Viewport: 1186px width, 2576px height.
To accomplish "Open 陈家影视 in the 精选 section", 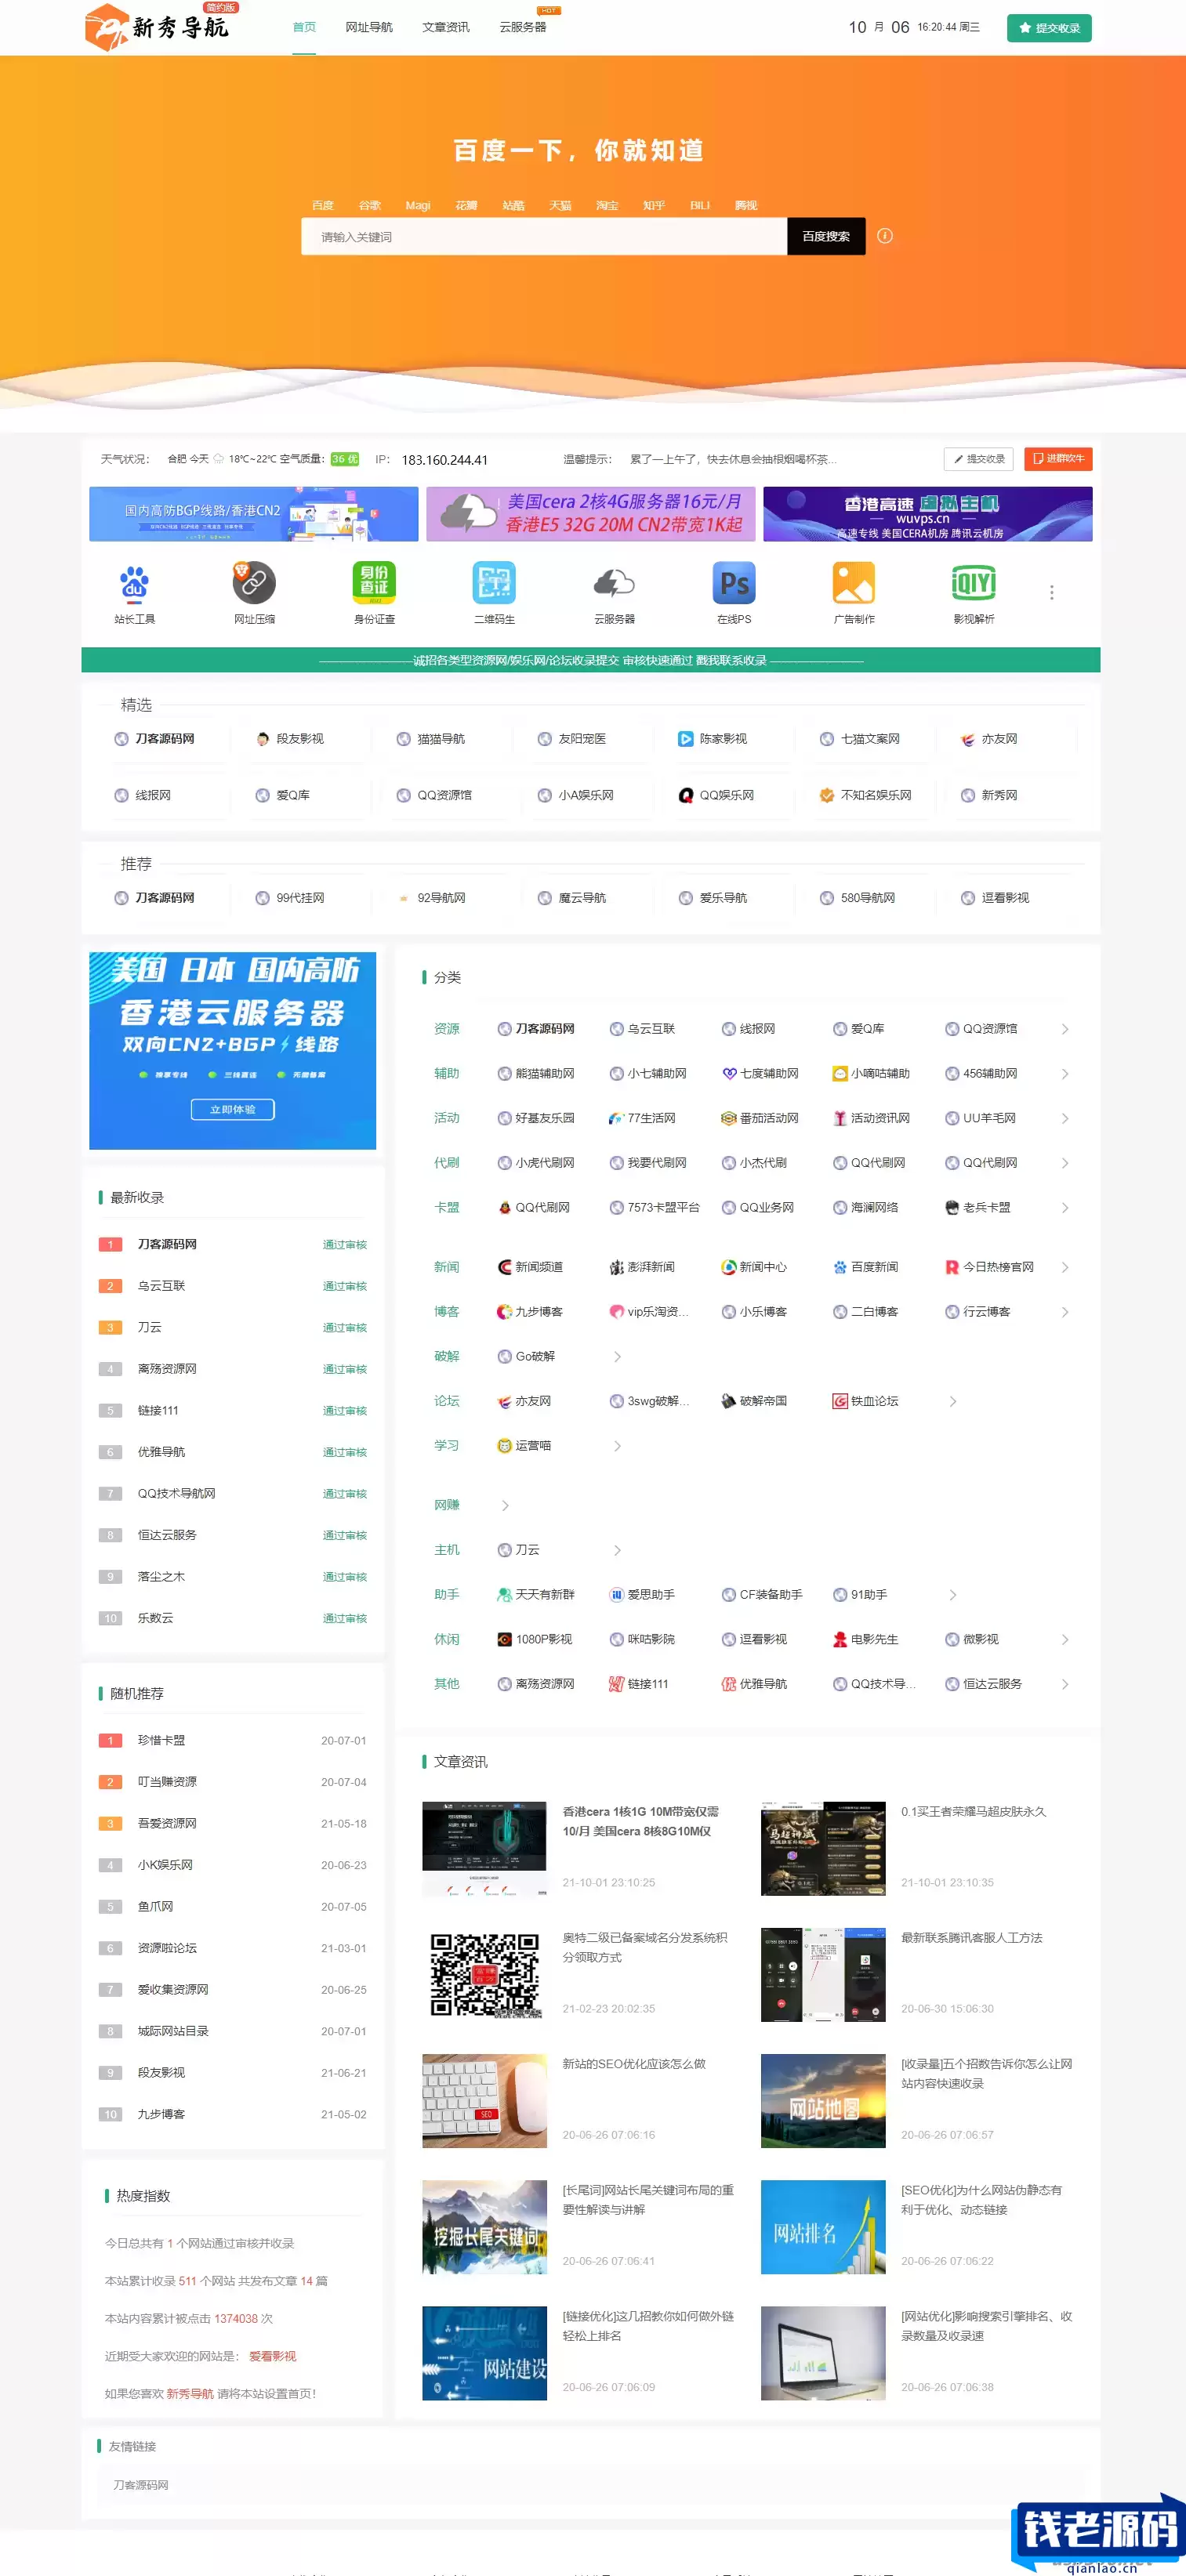I will pyautogui.click(x=712, y=739).
